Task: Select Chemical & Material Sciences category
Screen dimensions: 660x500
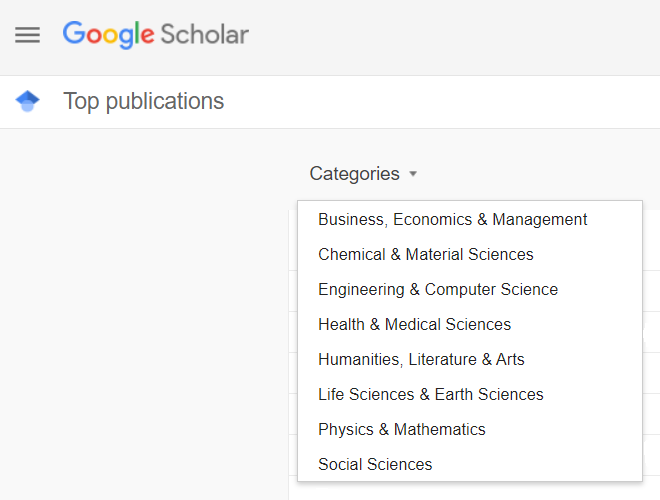Action: coord(470,254)
